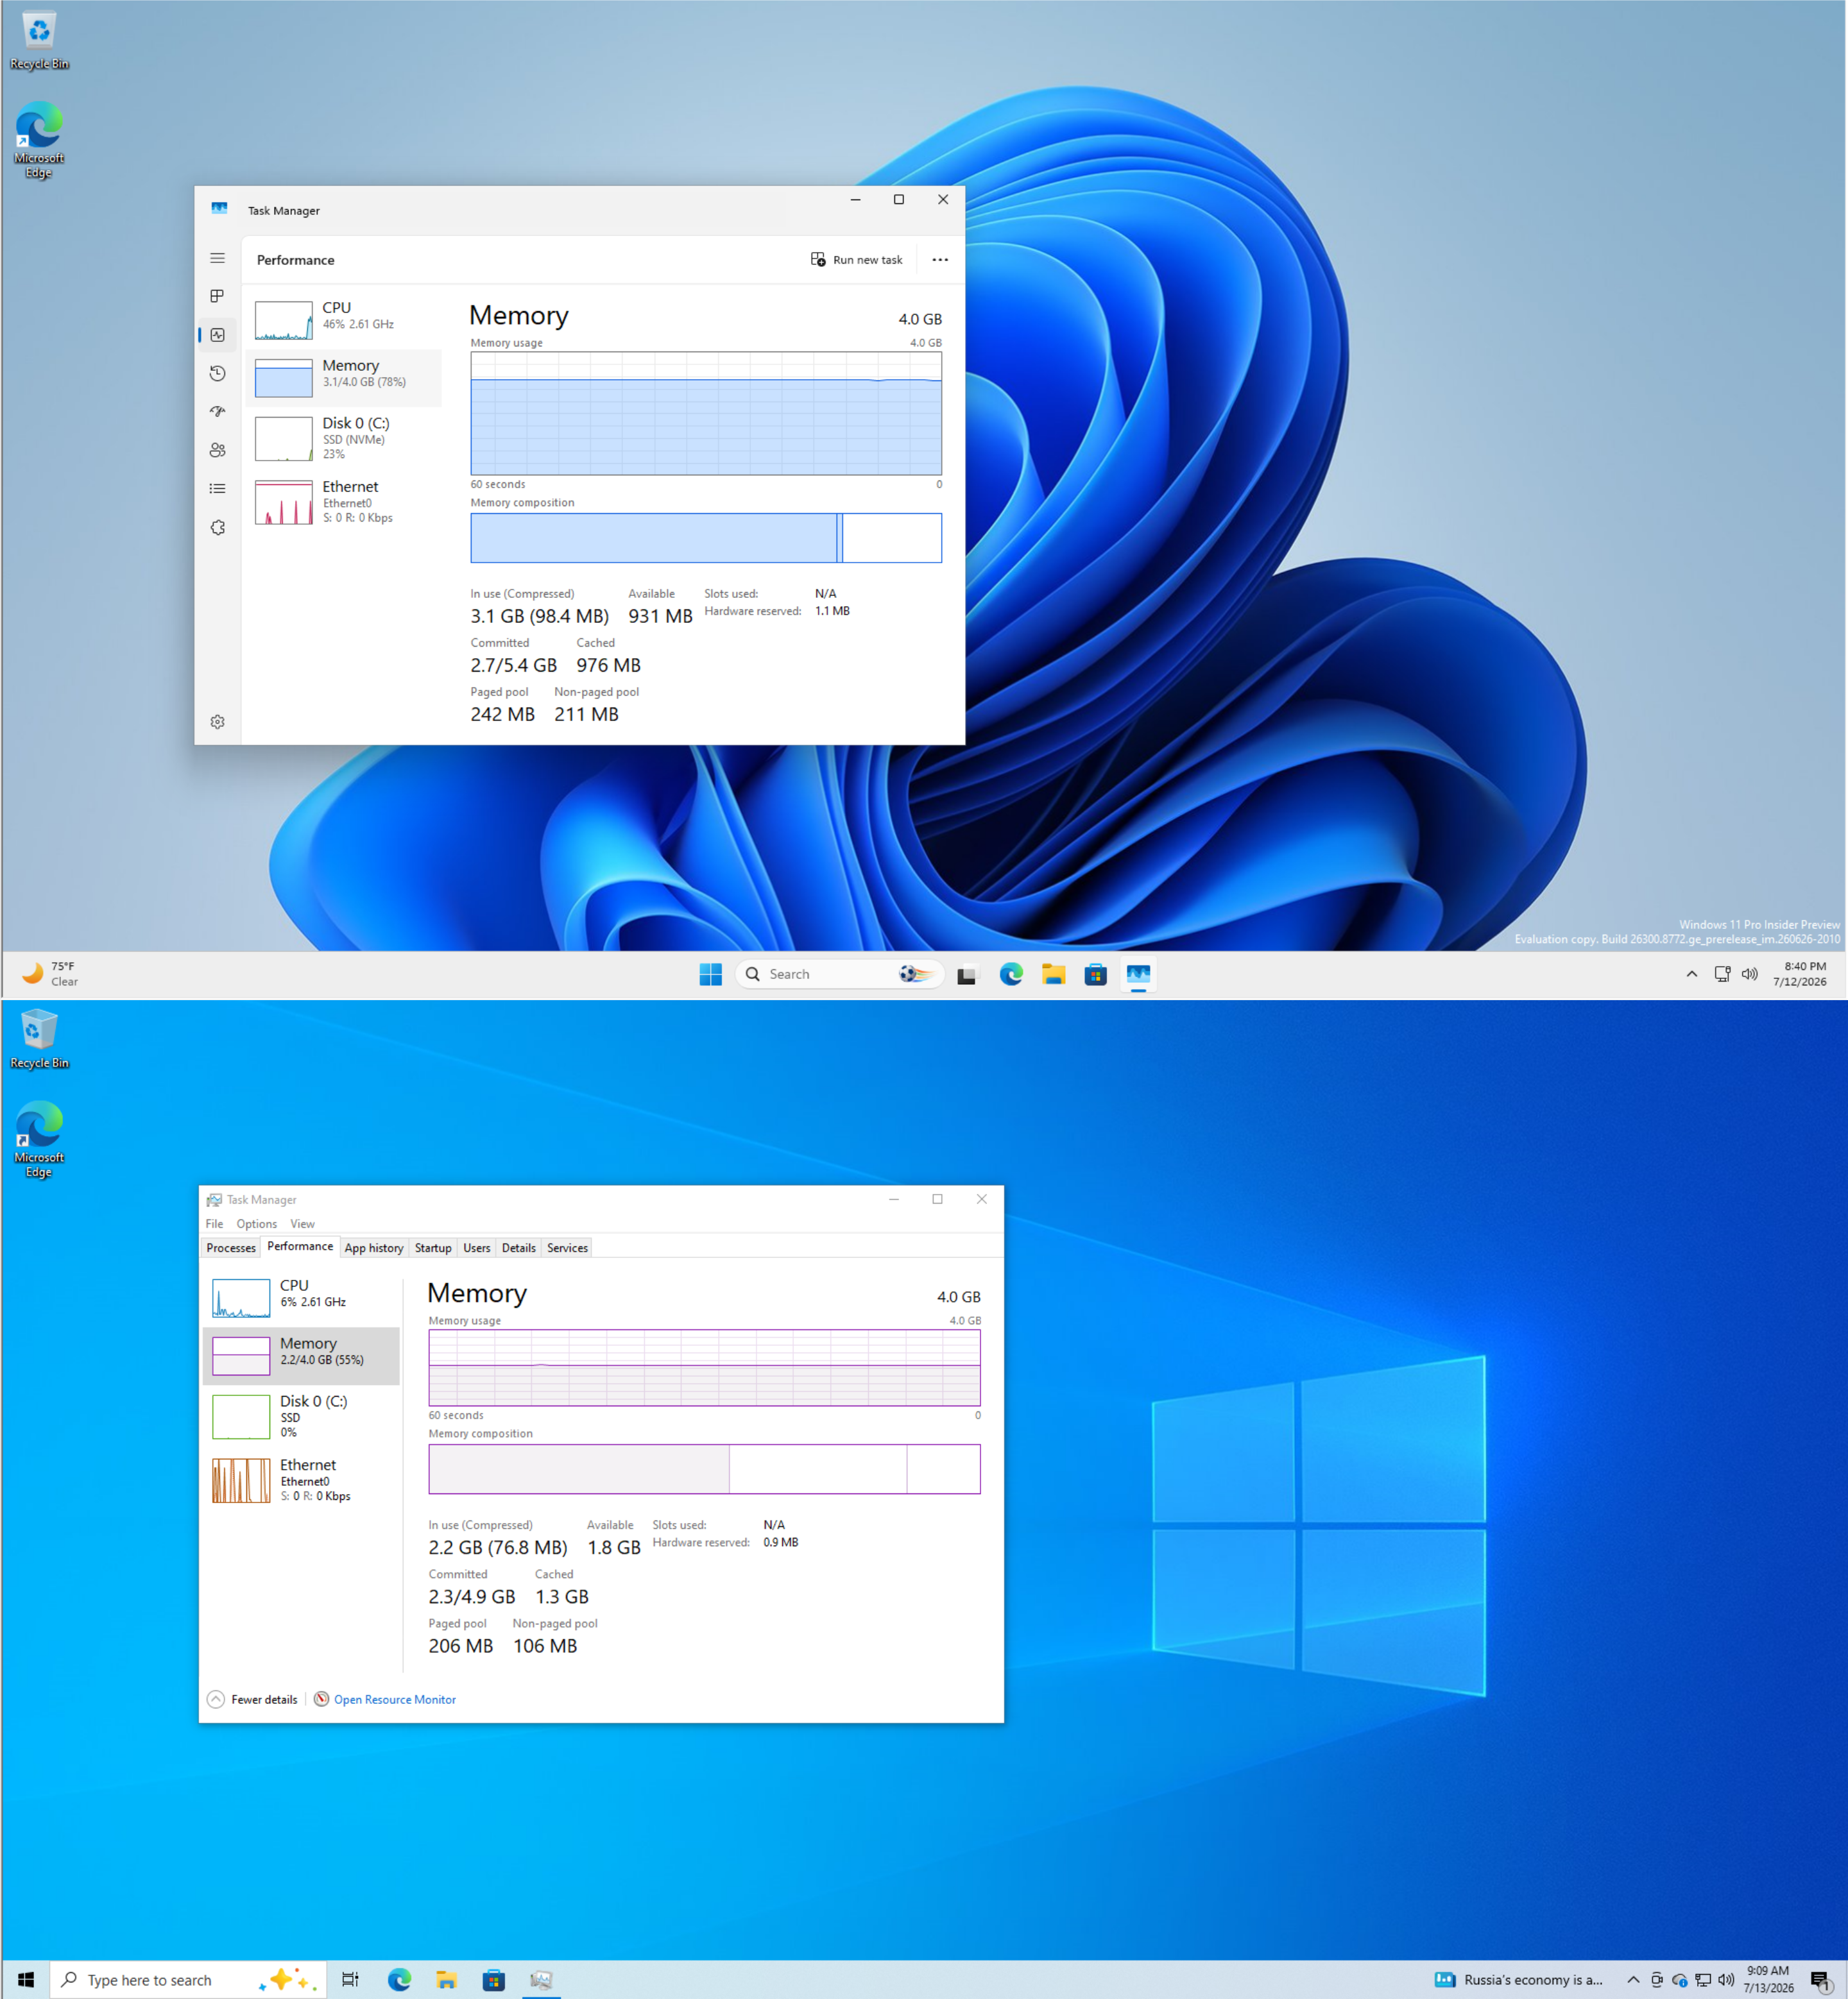
Task: Launch Edge from Windows 10 taskbar
Action: pos(399,1979)
